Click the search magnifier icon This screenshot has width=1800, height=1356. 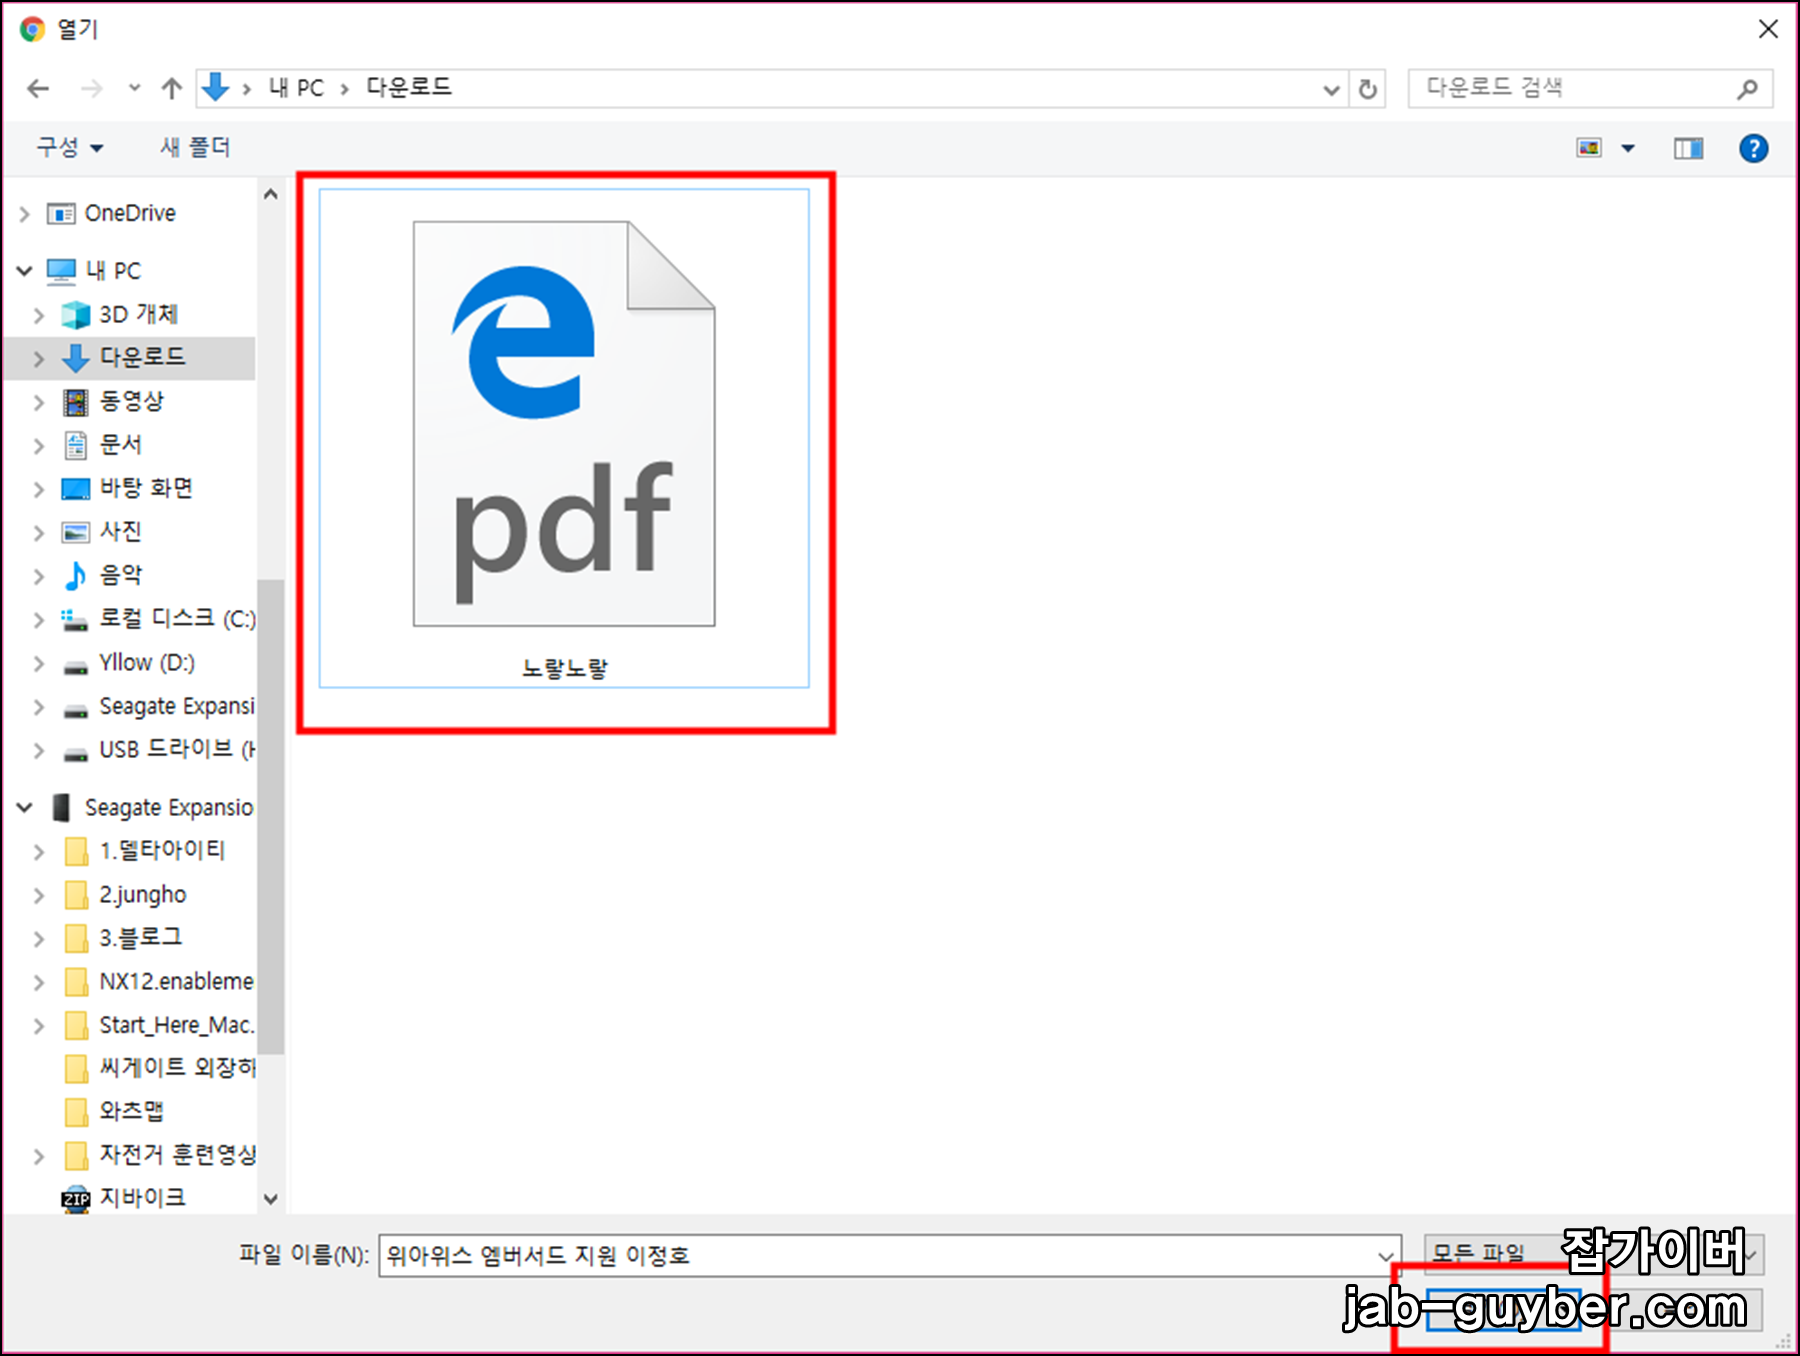[x=1747, y=89]
